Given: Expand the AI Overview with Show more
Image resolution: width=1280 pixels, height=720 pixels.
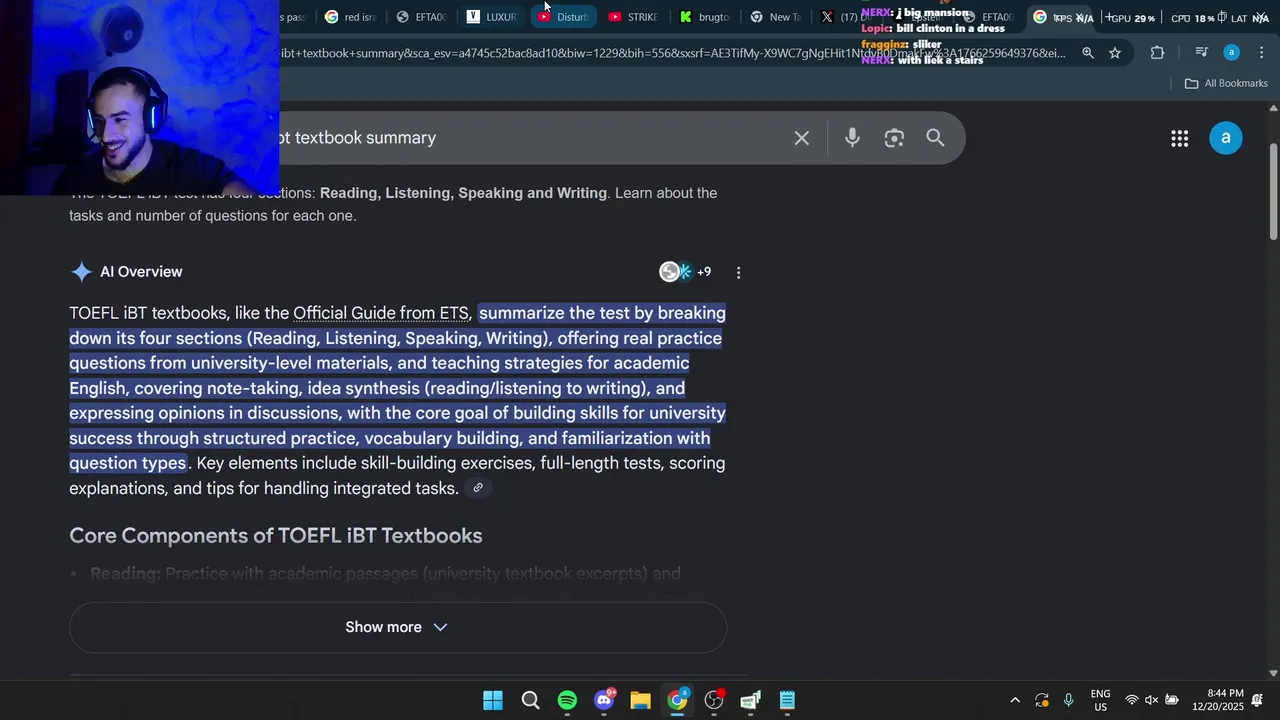Looking at the screenshot, I should pyautogui.click(x=397, y=627).
